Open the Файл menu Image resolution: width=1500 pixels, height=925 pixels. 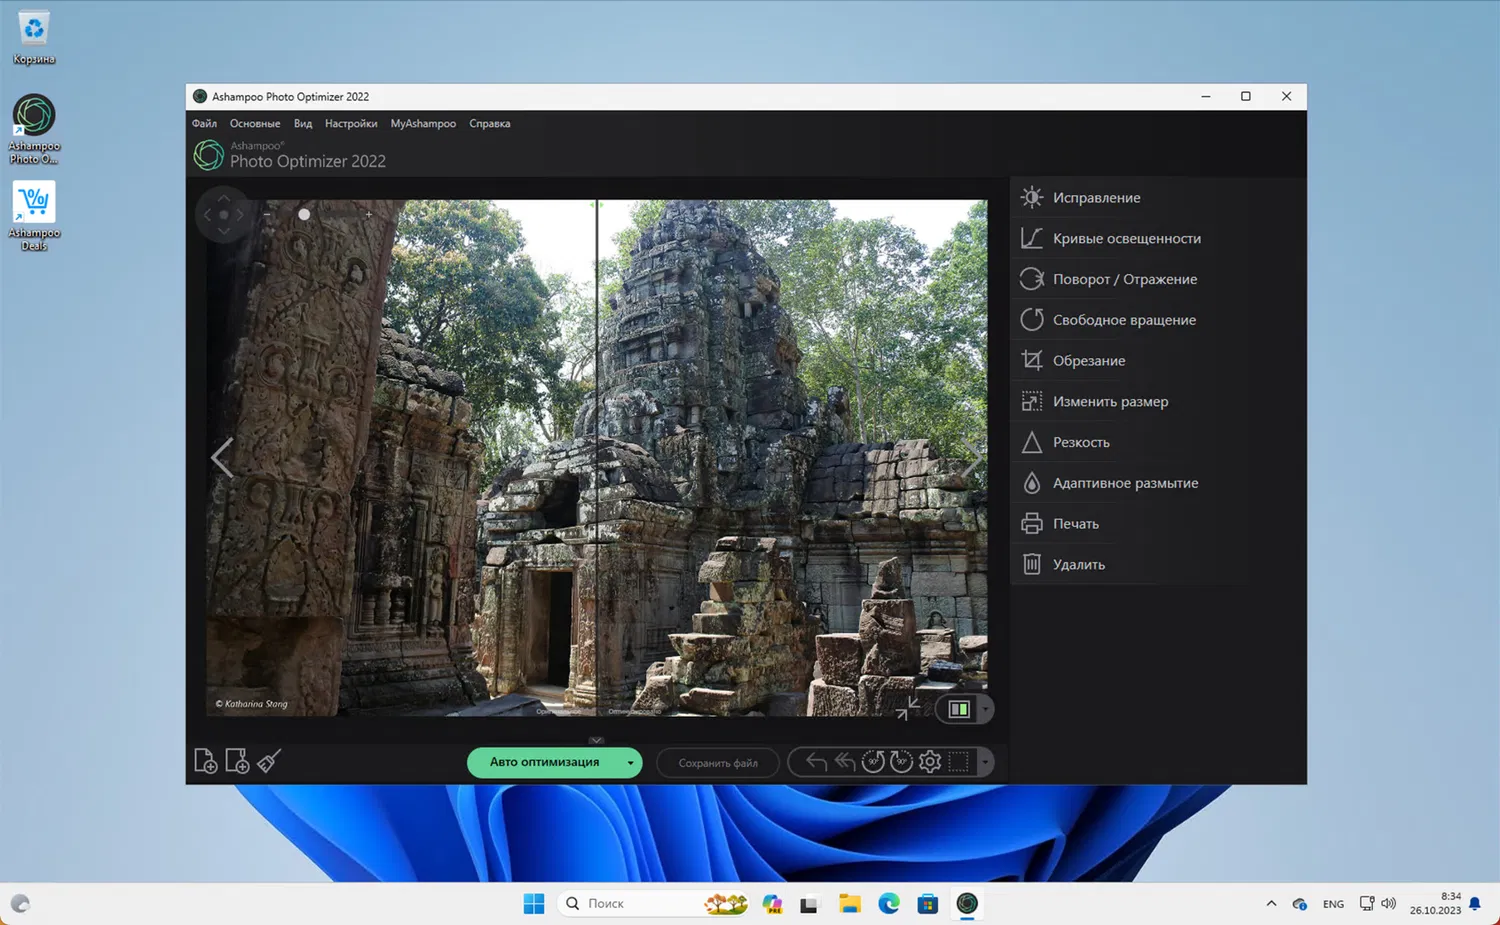tap(204, 124)
